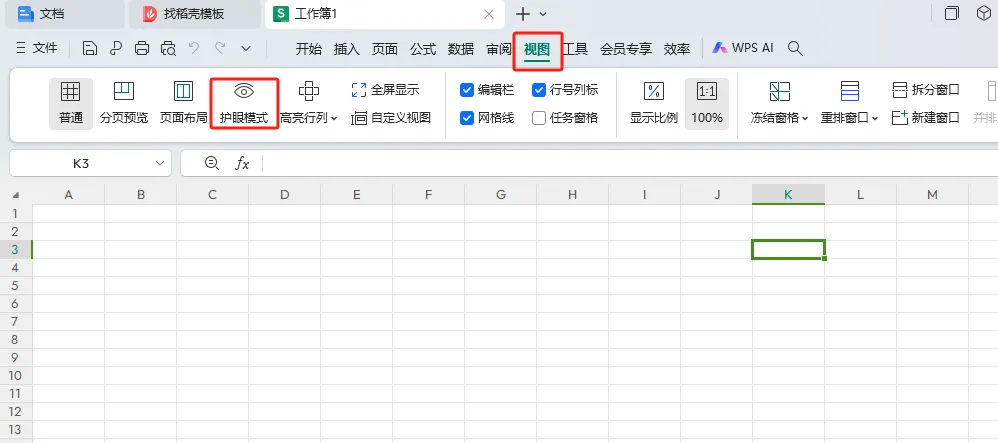Switch to the 找稻壳模板 templates tab

[x=195, y=14]
